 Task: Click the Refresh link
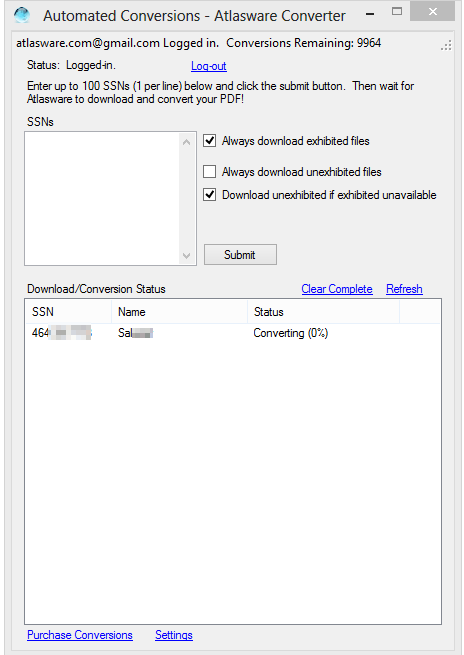tap(404, 289)
